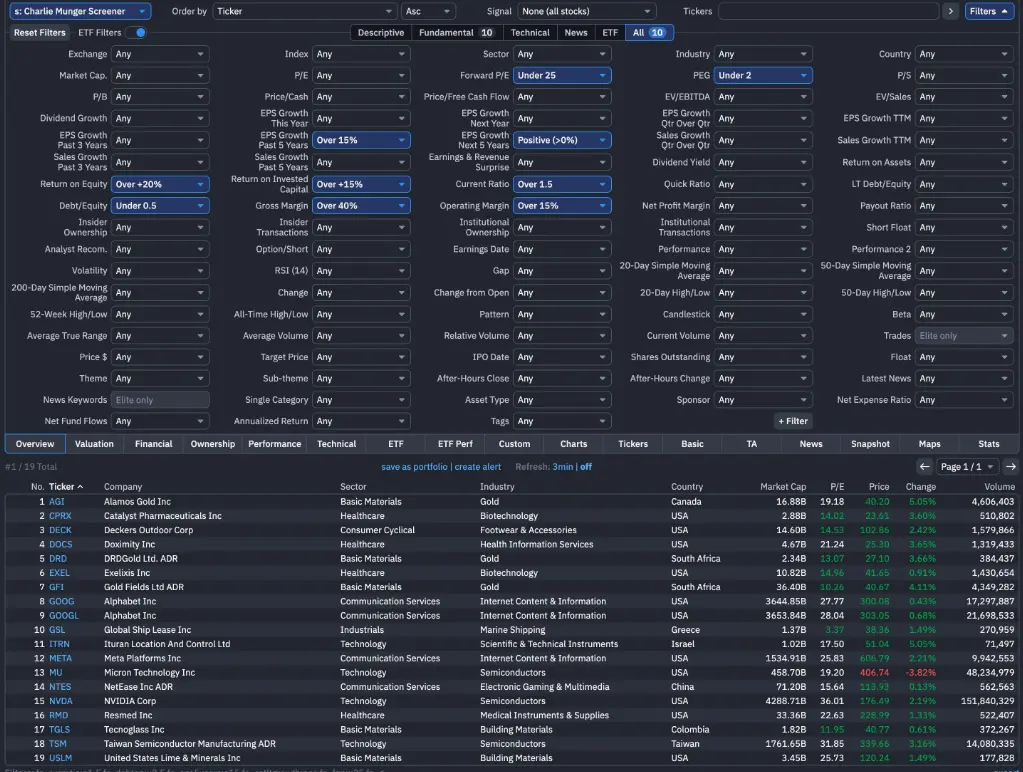The width and height of the screenshot is (1023, 772).
Task: Click create alert link
Action: coord(478,467)
